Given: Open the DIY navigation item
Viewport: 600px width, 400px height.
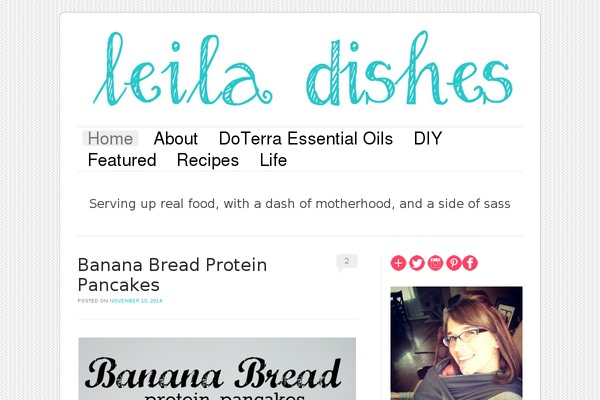Looking at the screenshot, I should pyautogui.click(x=428, y=138).
